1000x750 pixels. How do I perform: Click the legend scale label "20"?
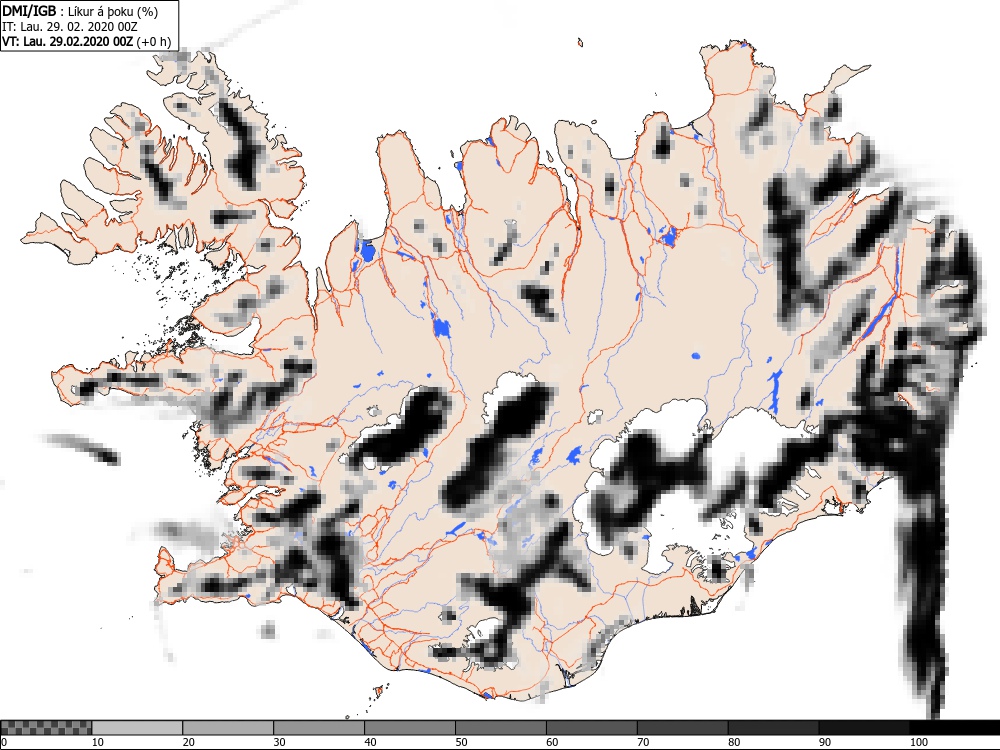(x=189, y=742)
